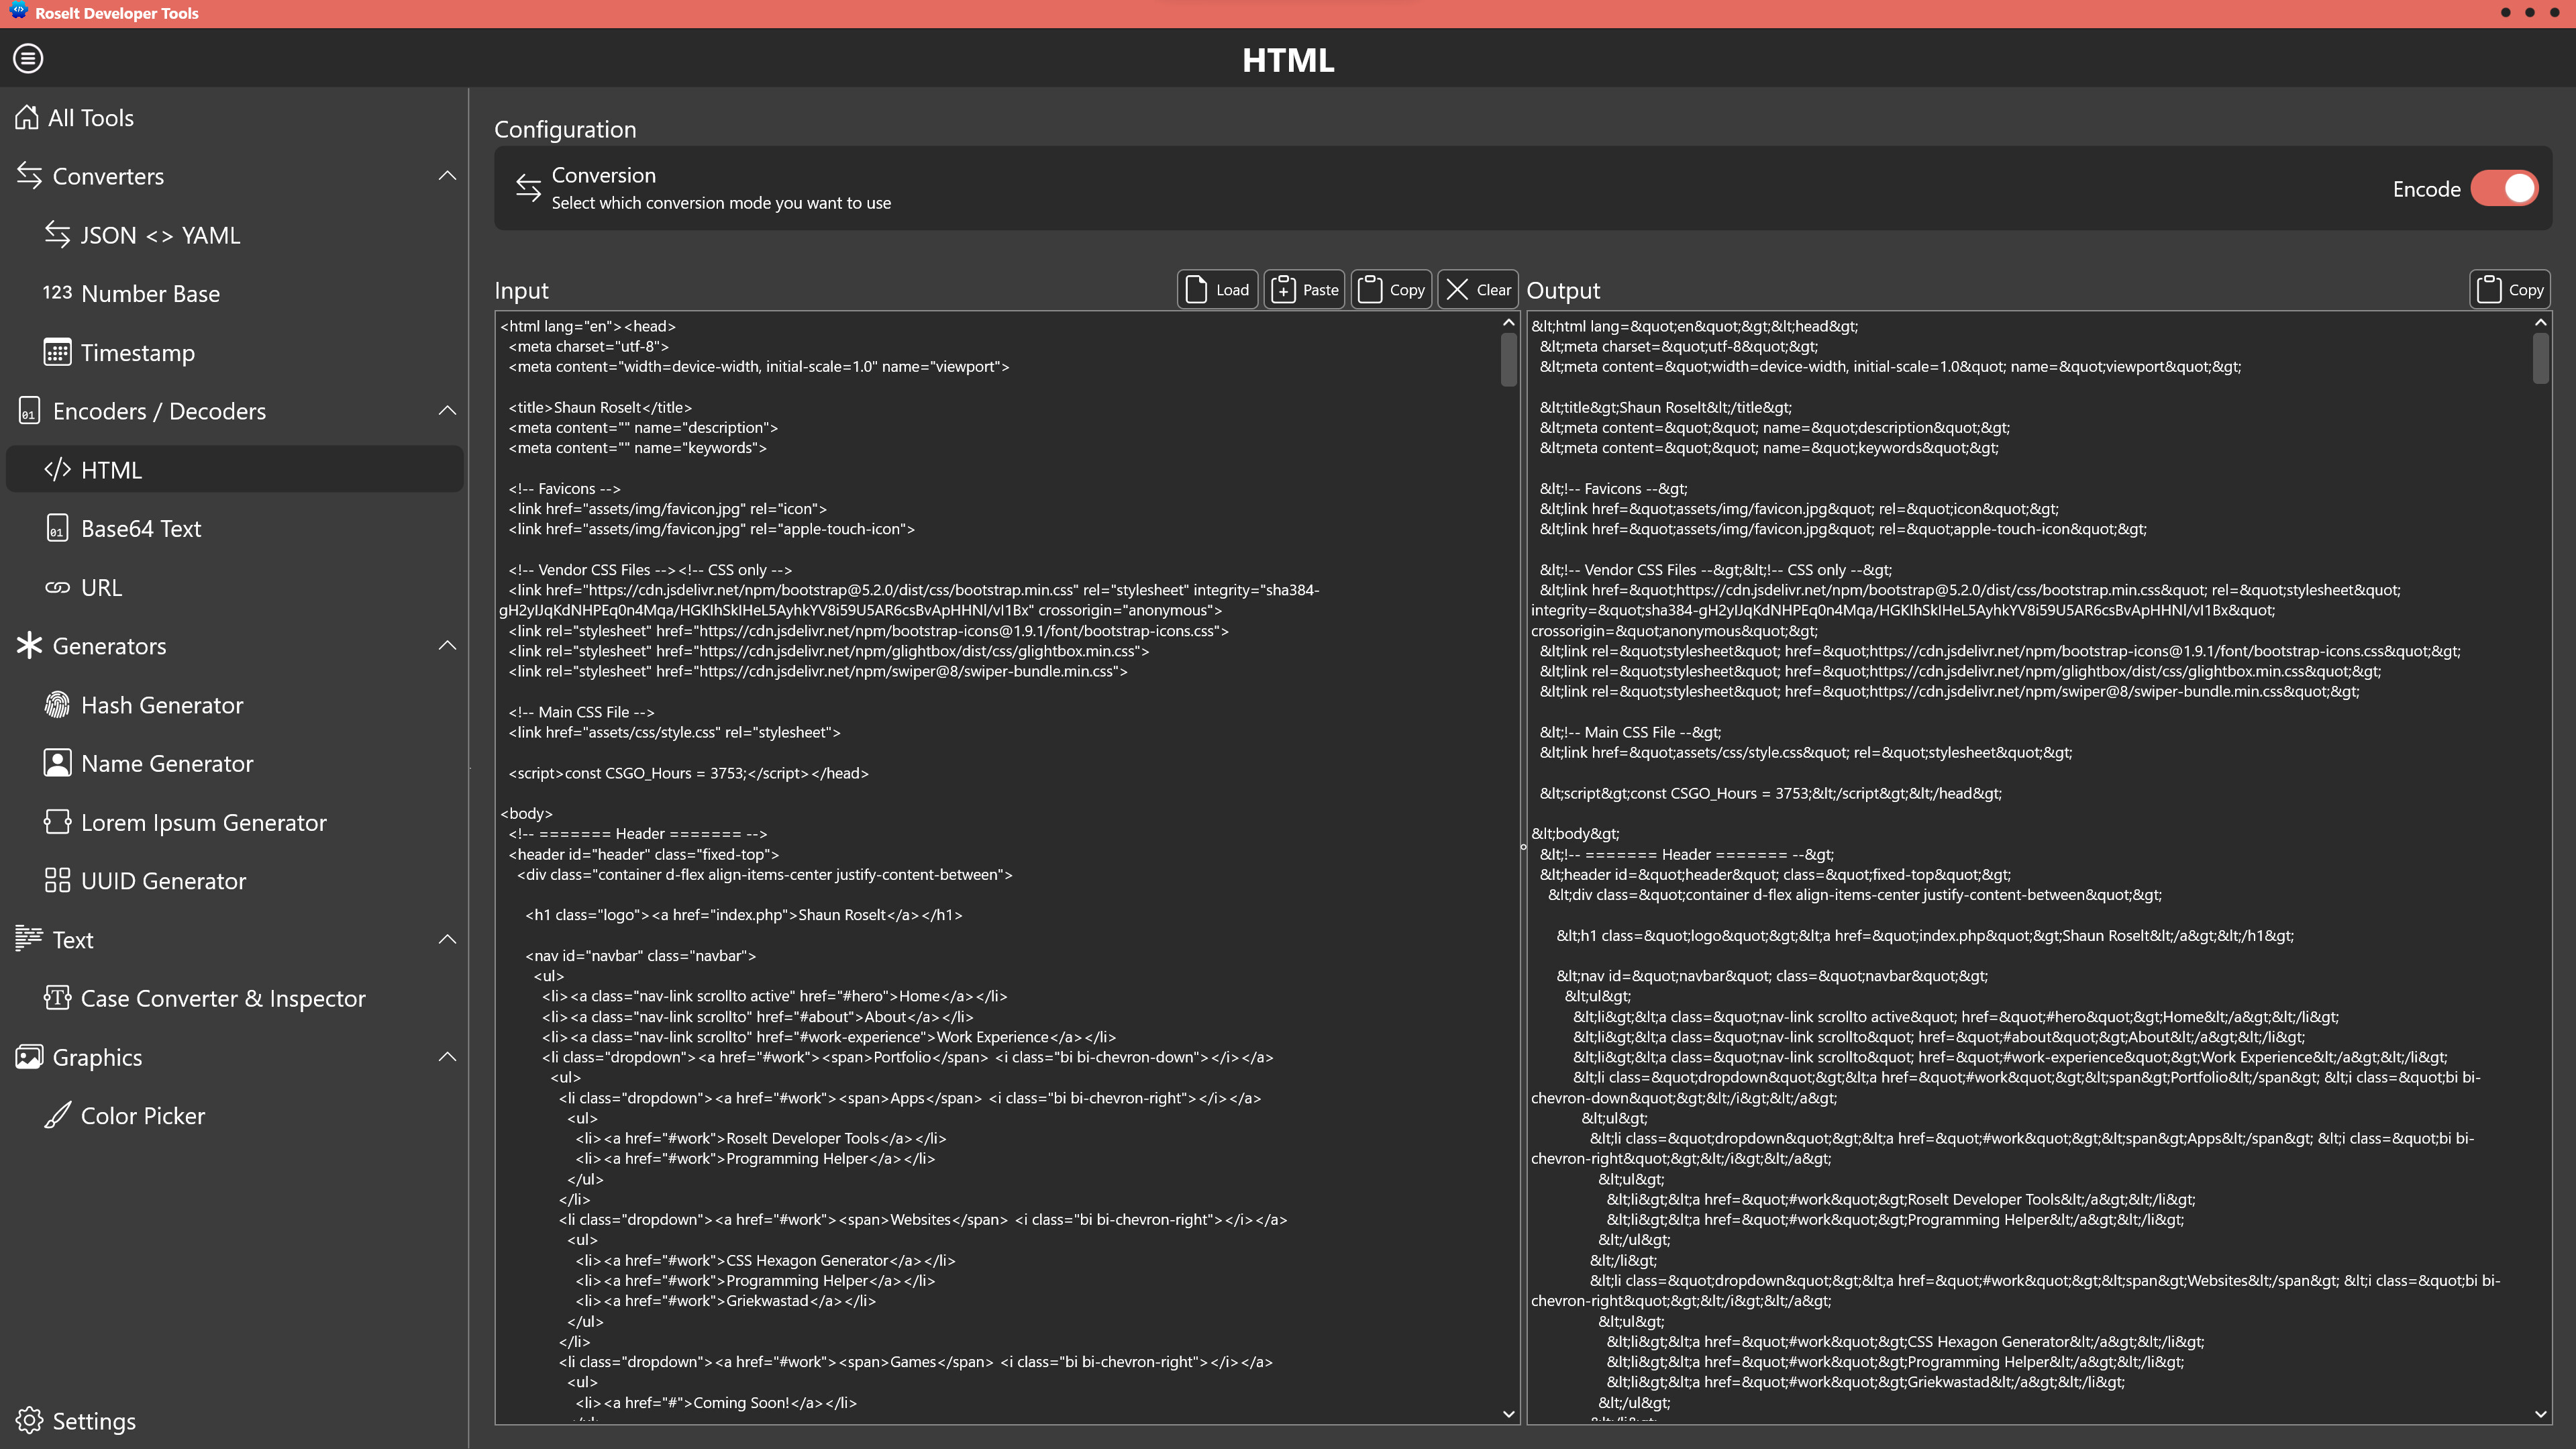The width and height of the screenshot is (2576, 1449).
Task: Select the HTML encoder tool
Action: click(x=113, y=469)
